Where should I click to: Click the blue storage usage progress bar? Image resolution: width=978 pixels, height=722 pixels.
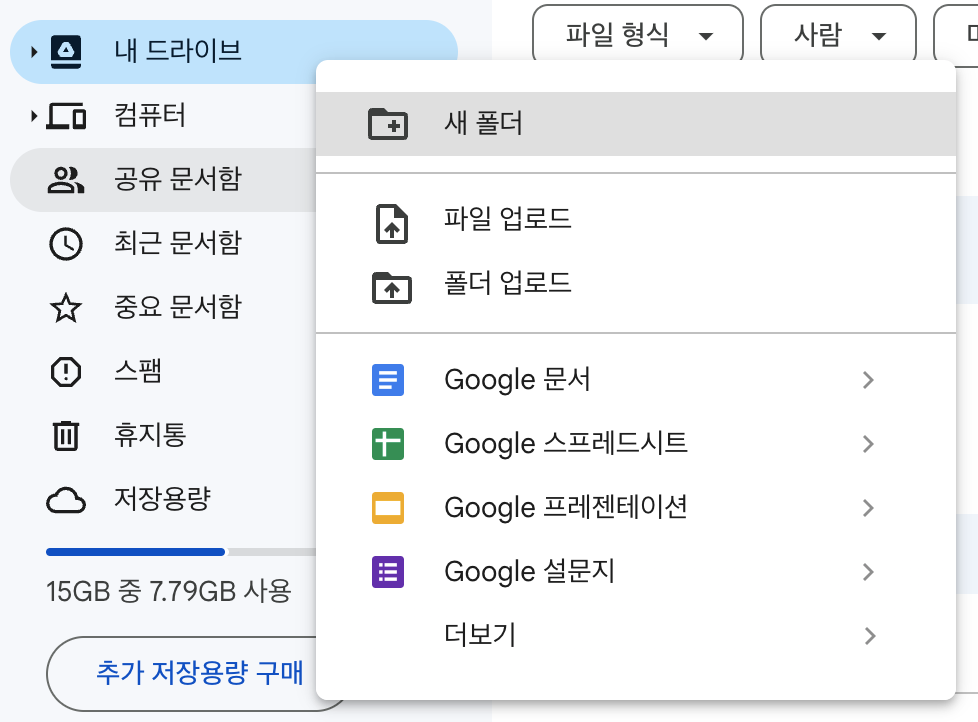(135, 552)
